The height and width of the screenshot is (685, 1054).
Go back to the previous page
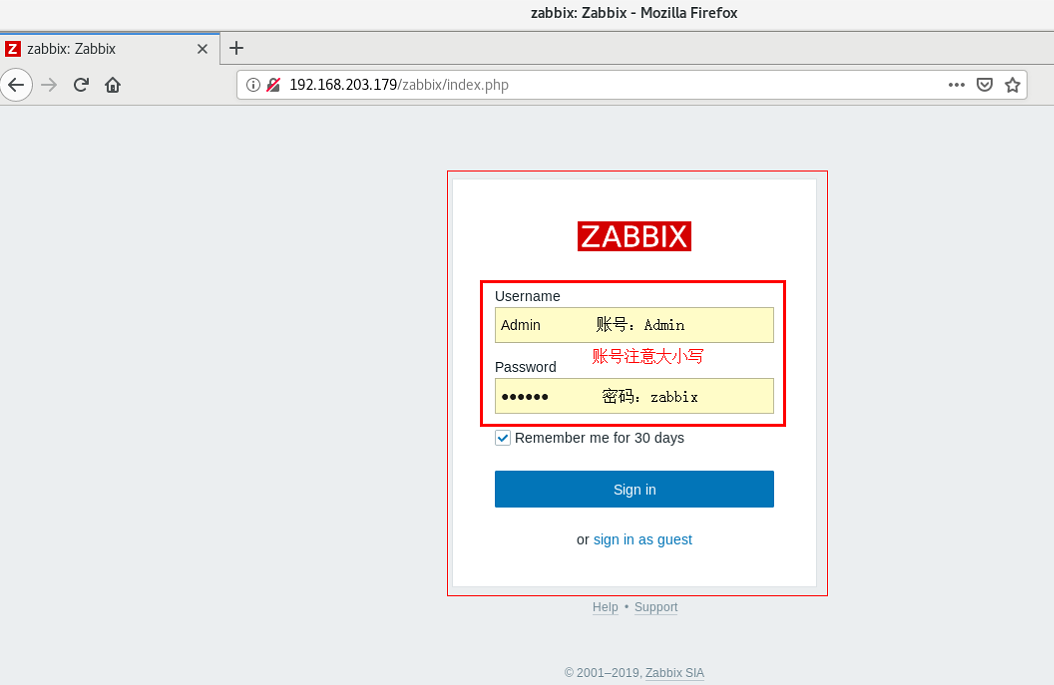pos(16,85)
